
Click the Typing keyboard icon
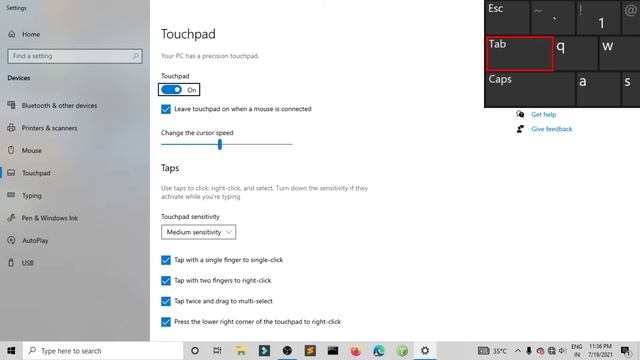click(11, 195)
